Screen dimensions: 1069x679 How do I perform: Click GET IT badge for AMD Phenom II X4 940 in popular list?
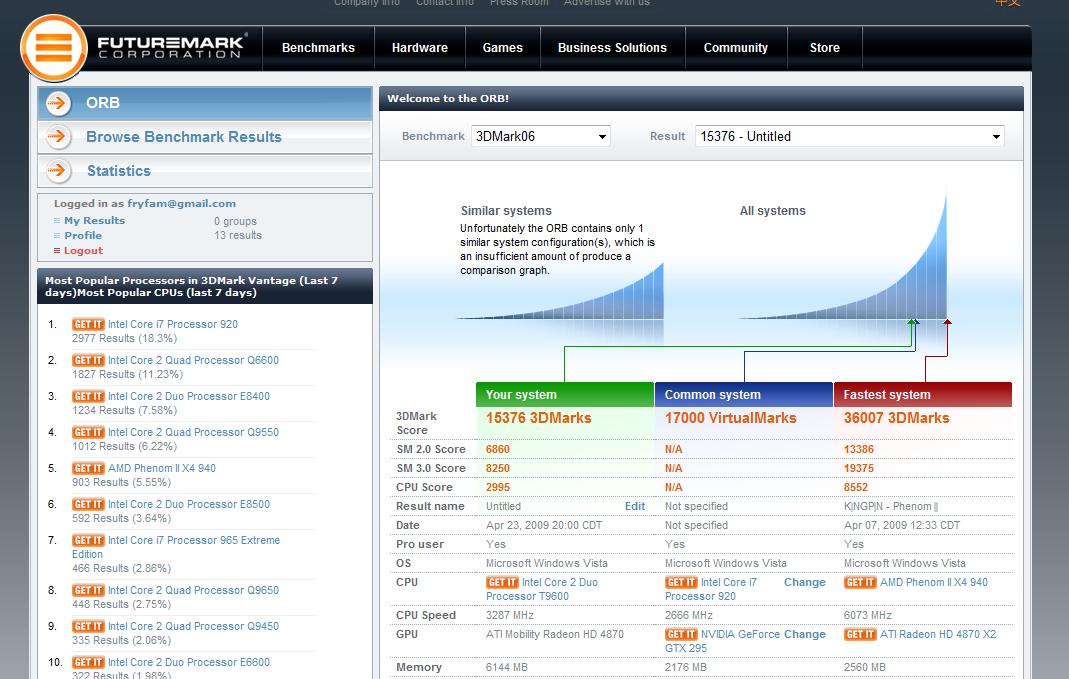pyautogui.click(x=88, y=469)
